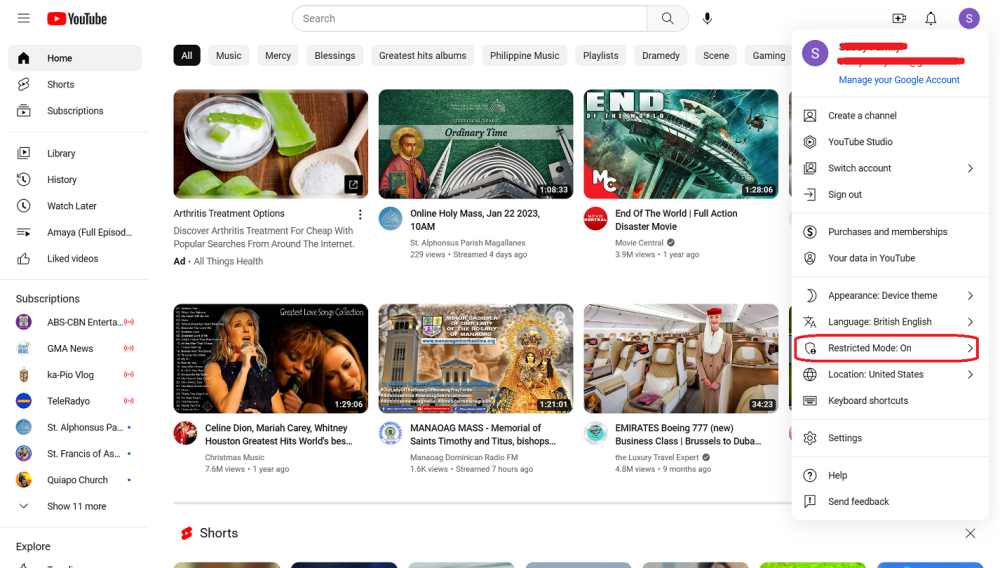Click Manage your Google Account
Image resolution: width=1000 pixels, height=568 pixels.
click(899, 80)
